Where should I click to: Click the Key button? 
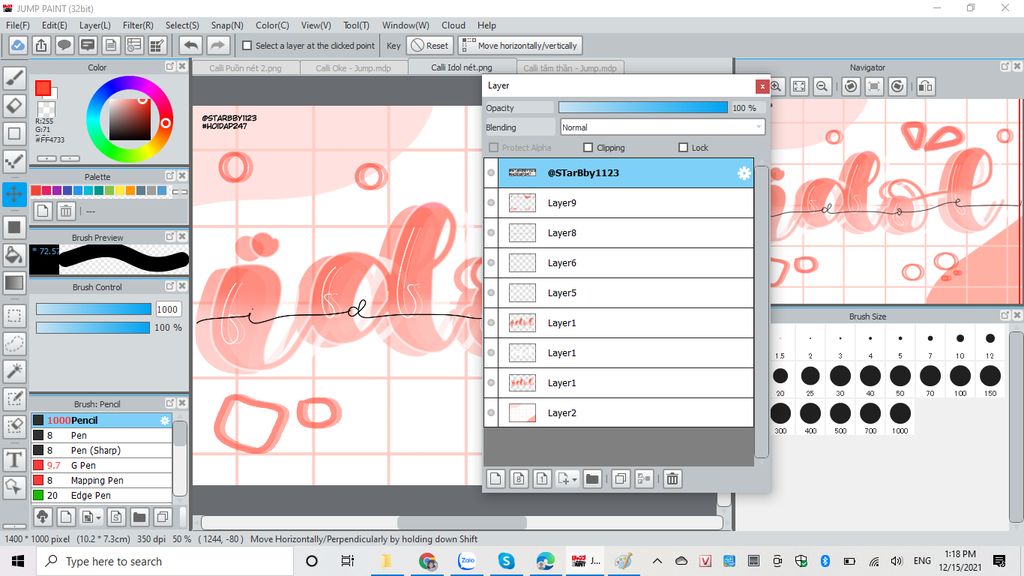393,46
